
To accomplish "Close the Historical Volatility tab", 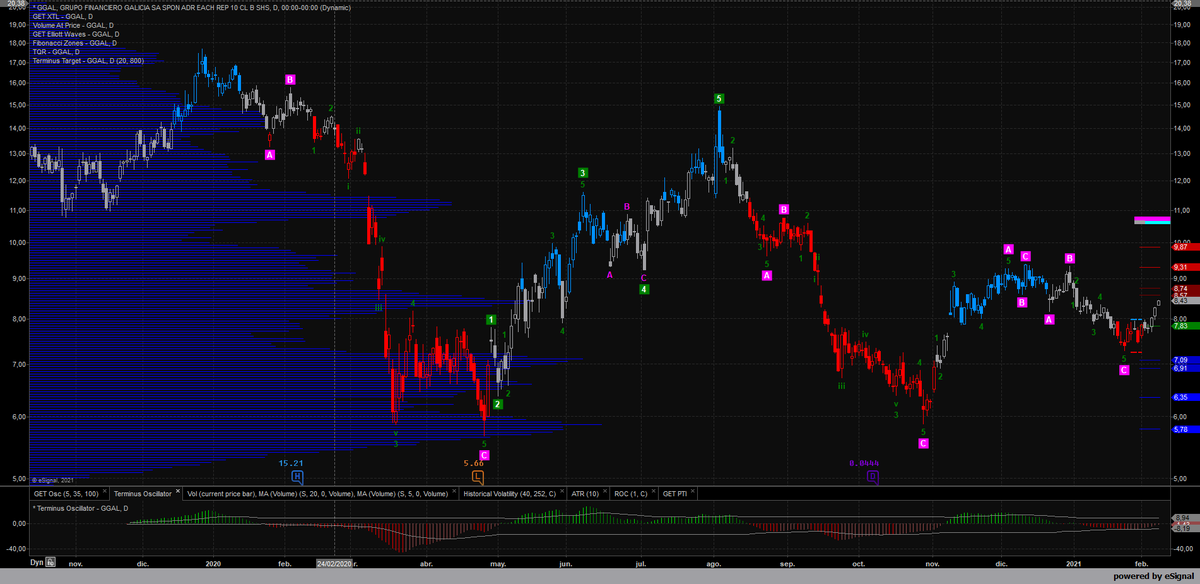I will click(x=561, y=493).
